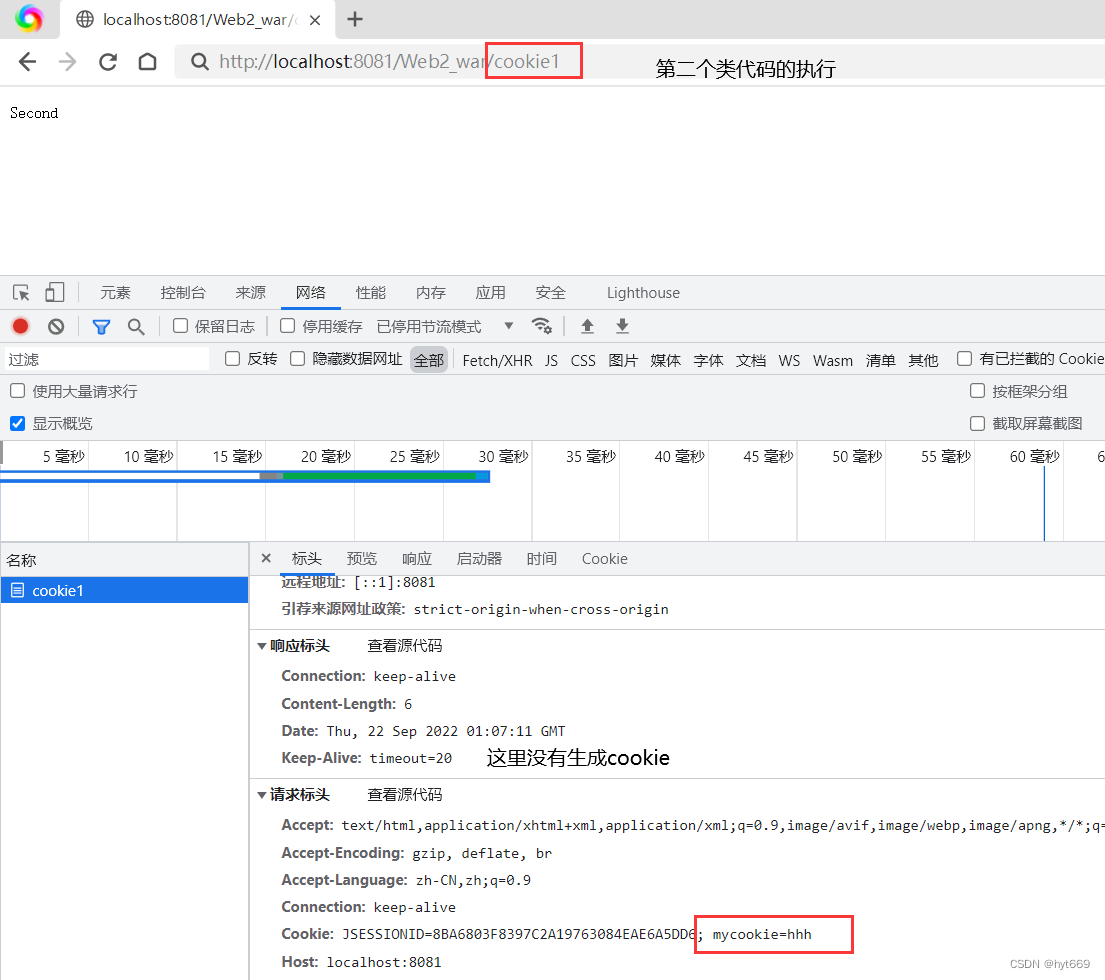Image resolution: width=1105 pixels, height=980 pixels.
Task: Click the page reload icon
Action: 108,61
